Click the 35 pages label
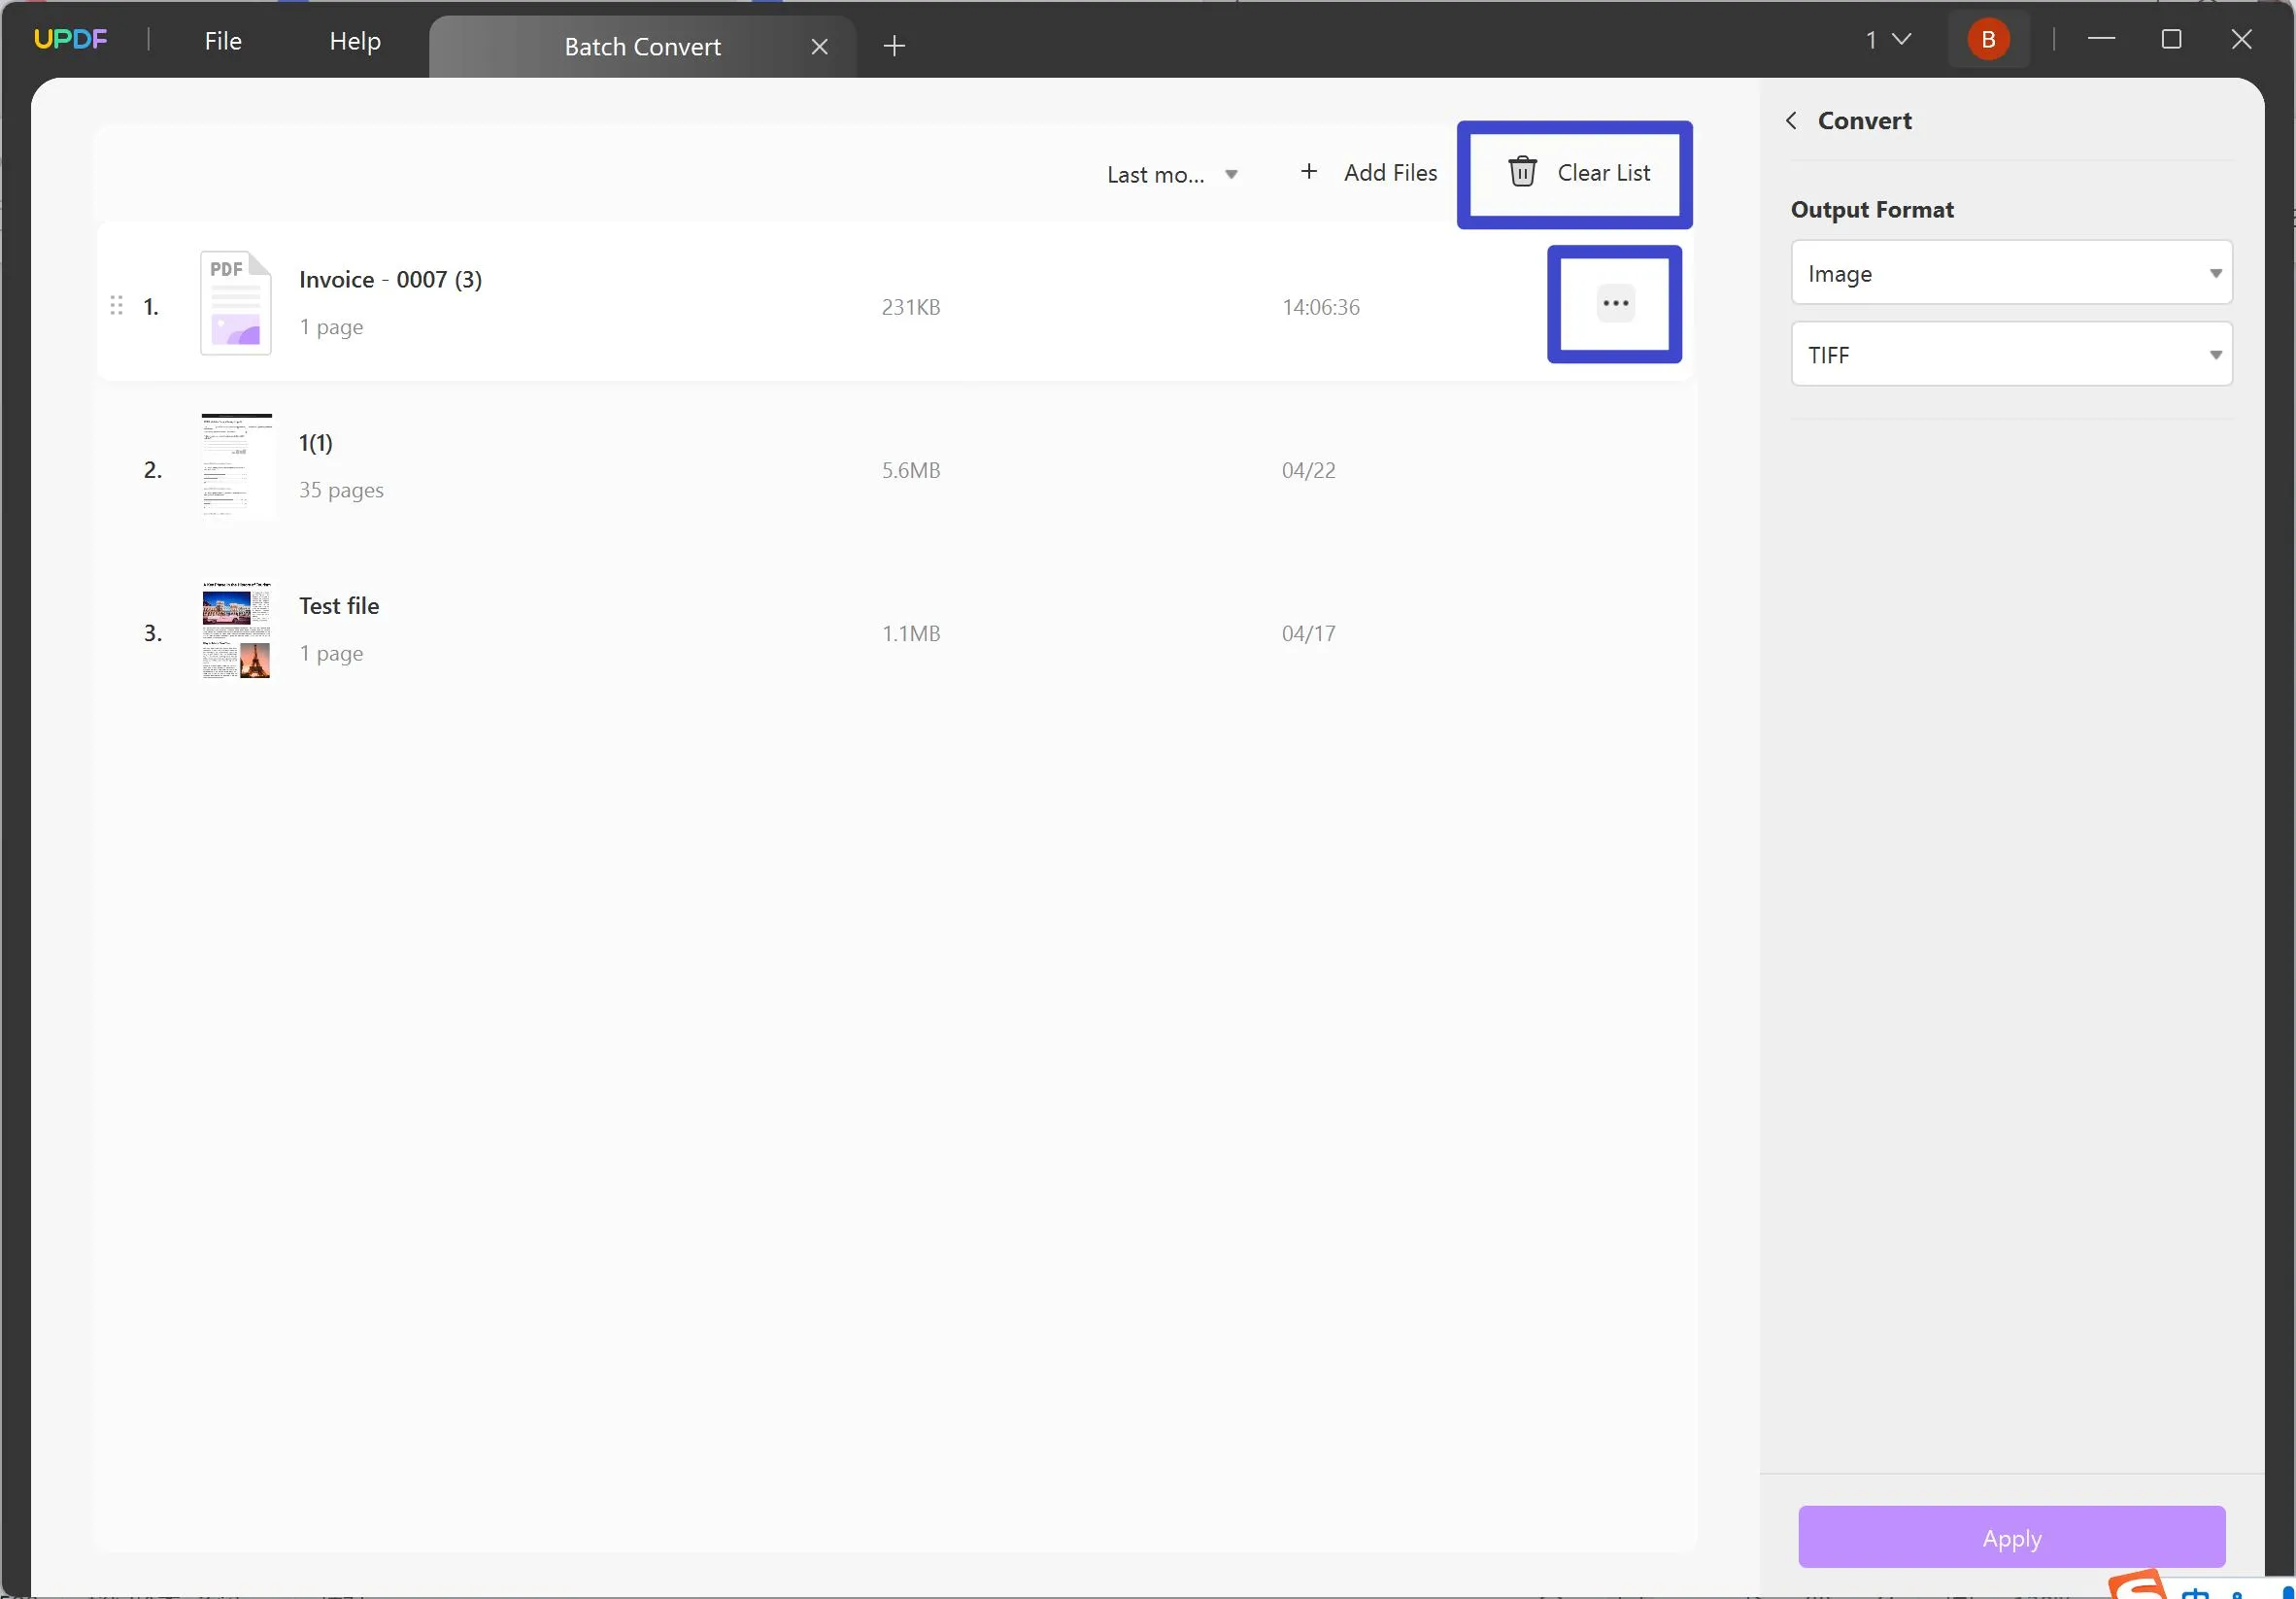This screenshot has width=2296, height=1599. pyautogui.click(x=341, y=490)
